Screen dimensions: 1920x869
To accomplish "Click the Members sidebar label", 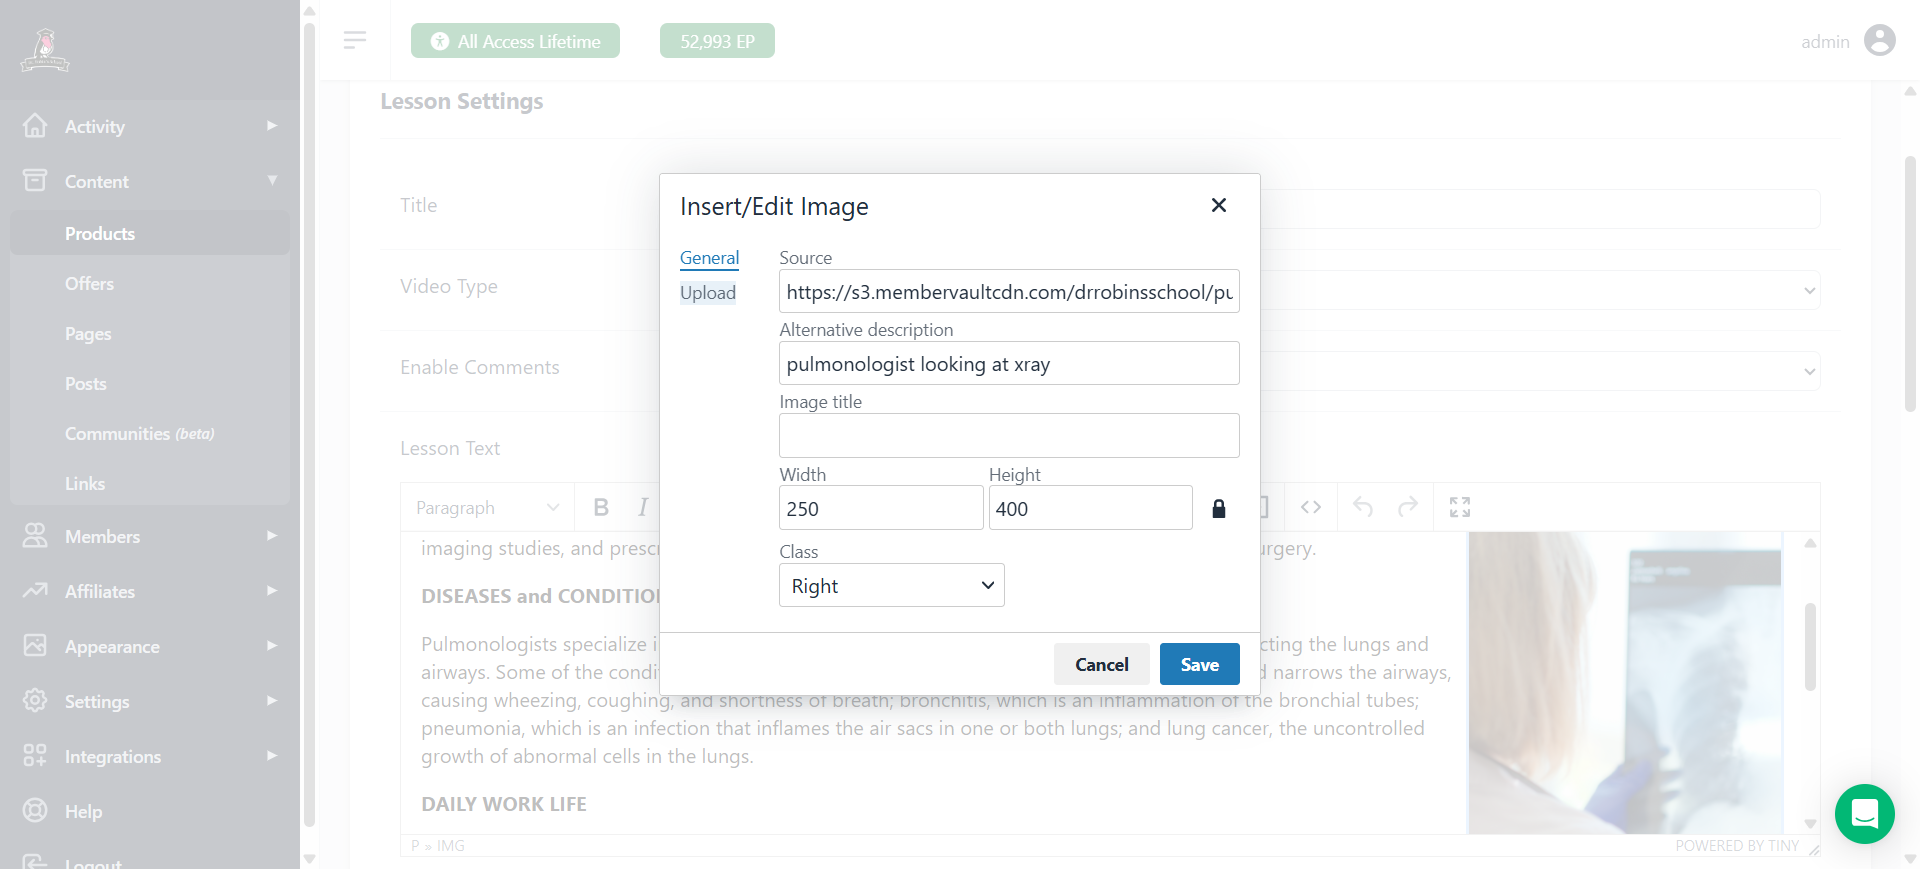I will [x=102, y=536].
